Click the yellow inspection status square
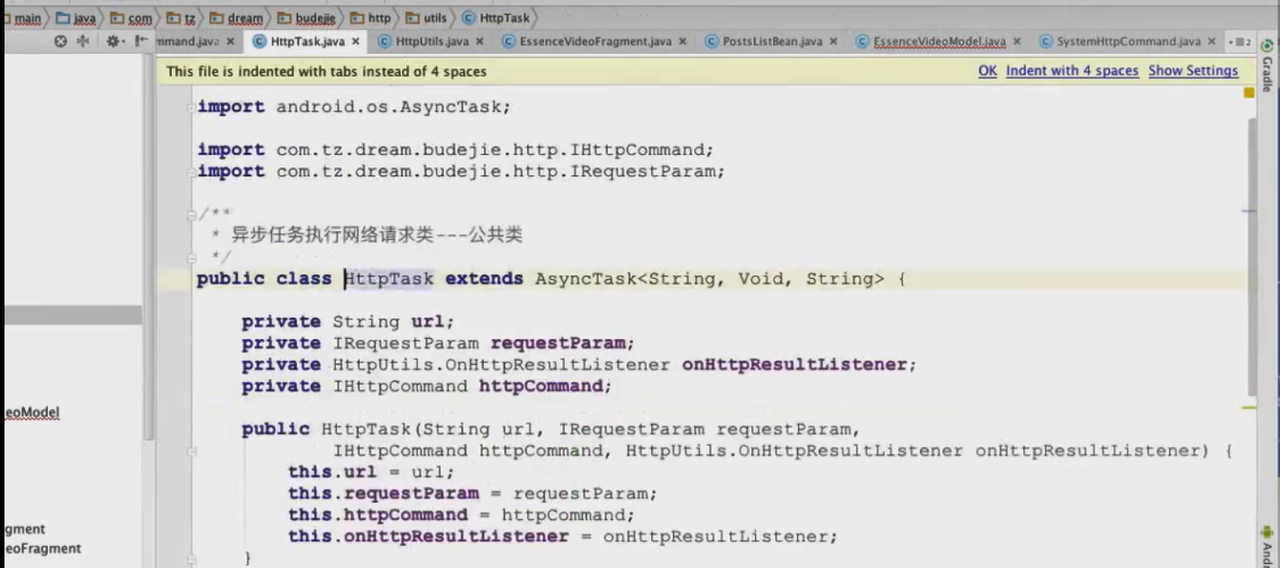 [x=1249, y=92]
